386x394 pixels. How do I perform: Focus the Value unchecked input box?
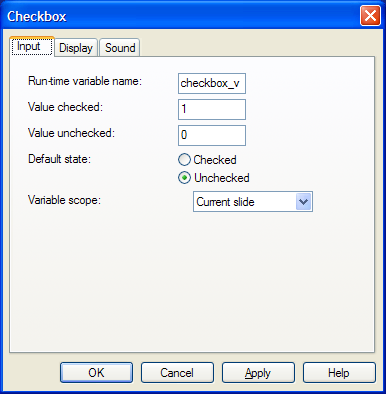tap(212, 135)
